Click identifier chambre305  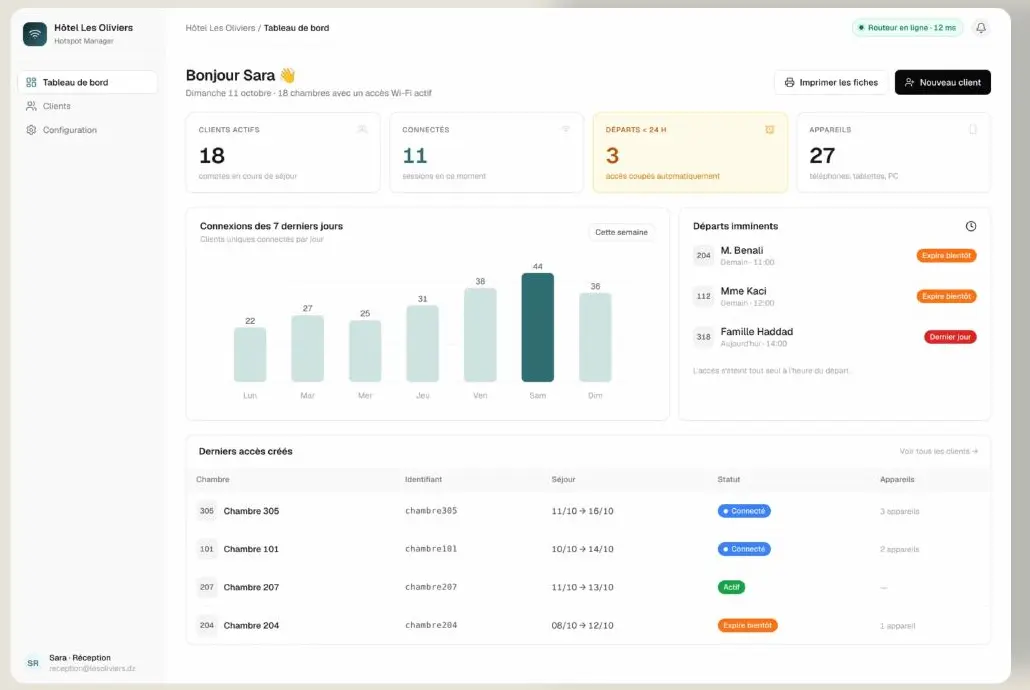click(x=431, y=511)
